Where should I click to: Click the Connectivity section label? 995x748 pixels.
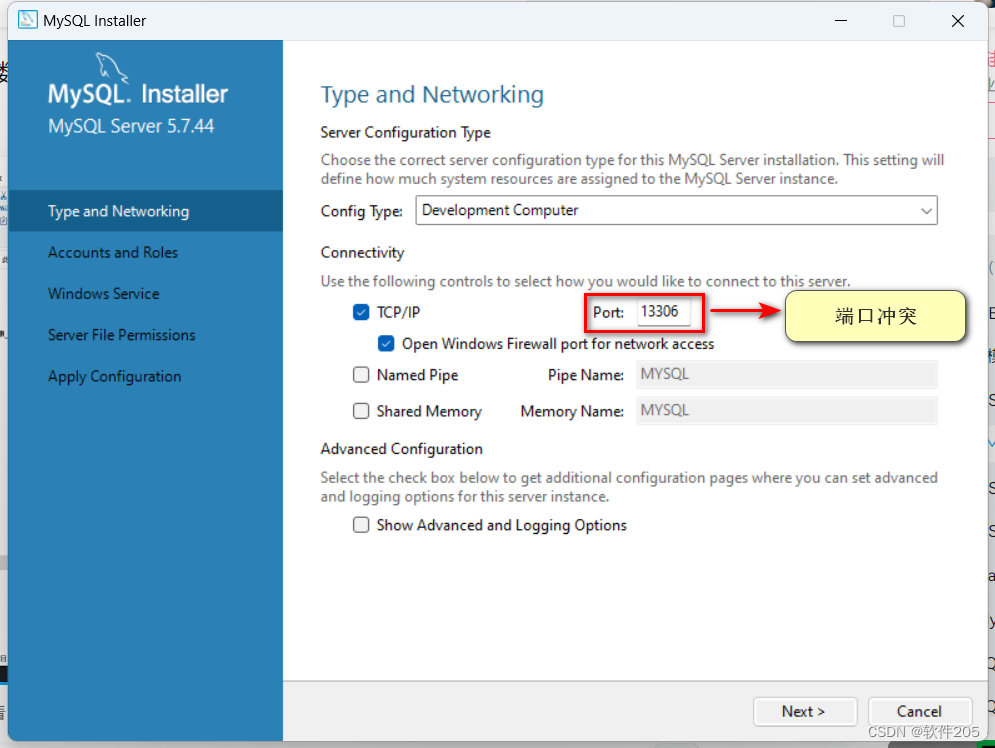coord(362,253)
